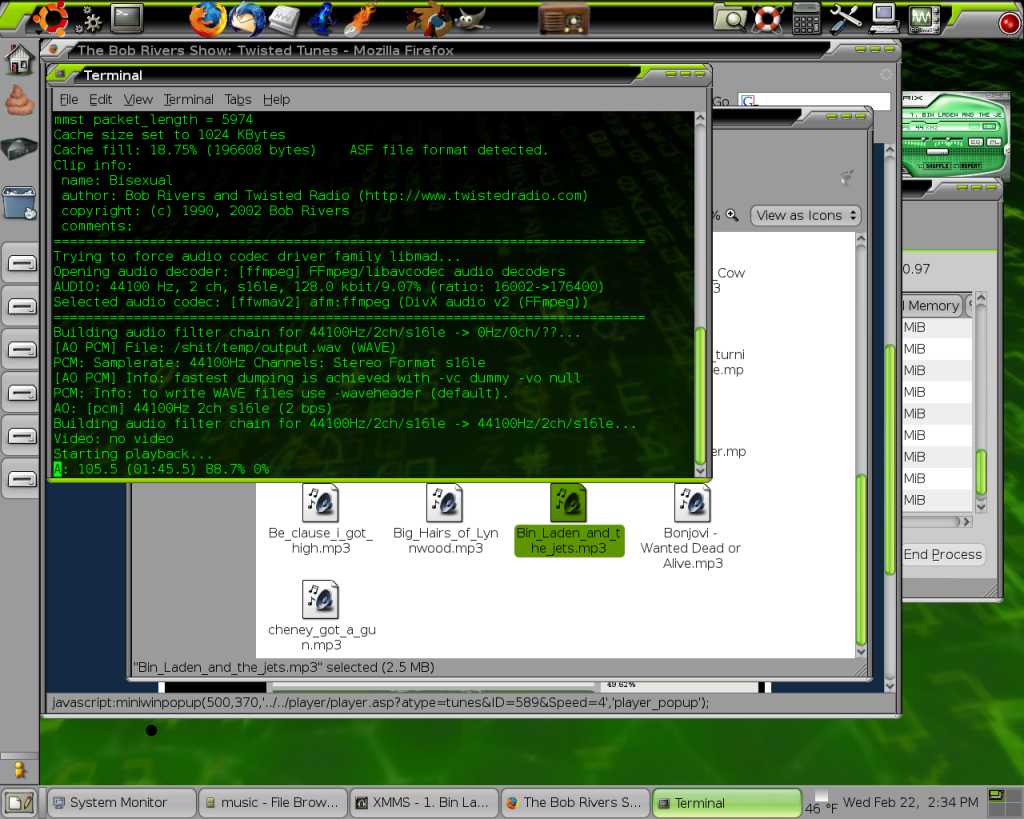Open the Help menu in Terminal
The height and width of the screenshot is (819, 1024).
point(276,99)
